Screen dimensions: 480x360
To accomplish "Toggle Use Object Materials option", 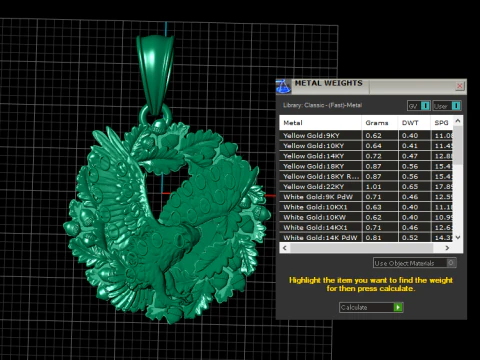I will [x=414, y=263].
